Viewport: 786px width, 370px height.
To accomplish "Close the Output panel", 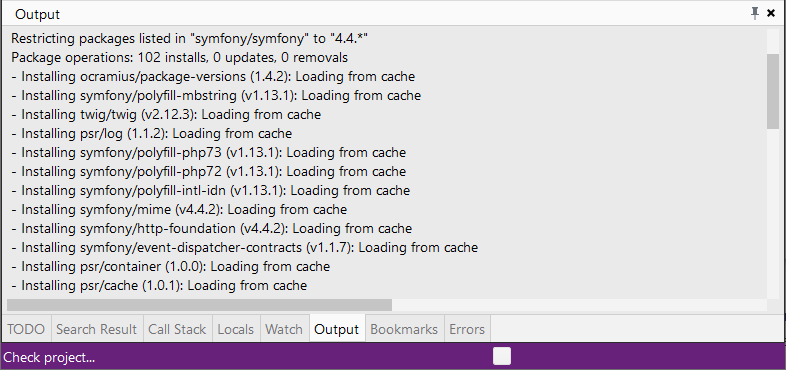I will click(x=771, y=14).
